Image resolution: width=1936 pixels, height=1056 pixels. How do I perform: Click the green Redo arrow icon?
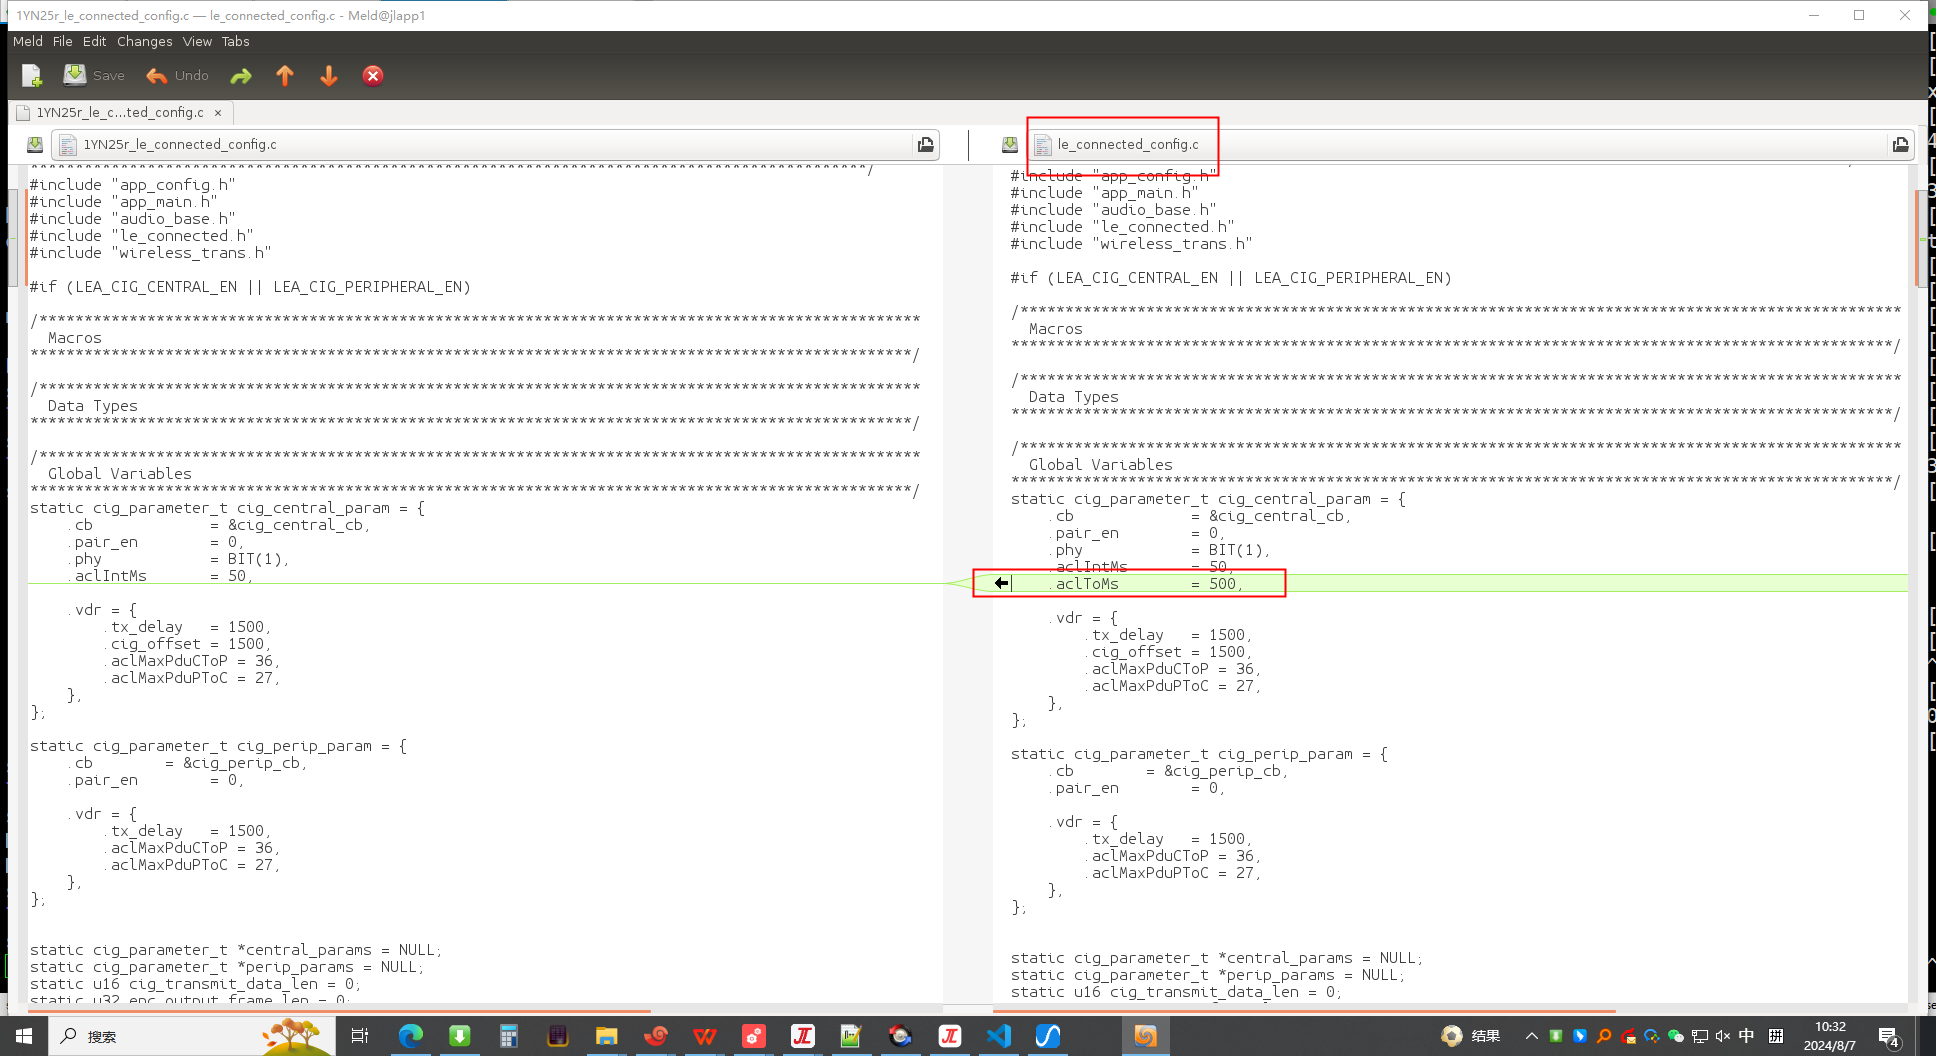tap(241, 76)
